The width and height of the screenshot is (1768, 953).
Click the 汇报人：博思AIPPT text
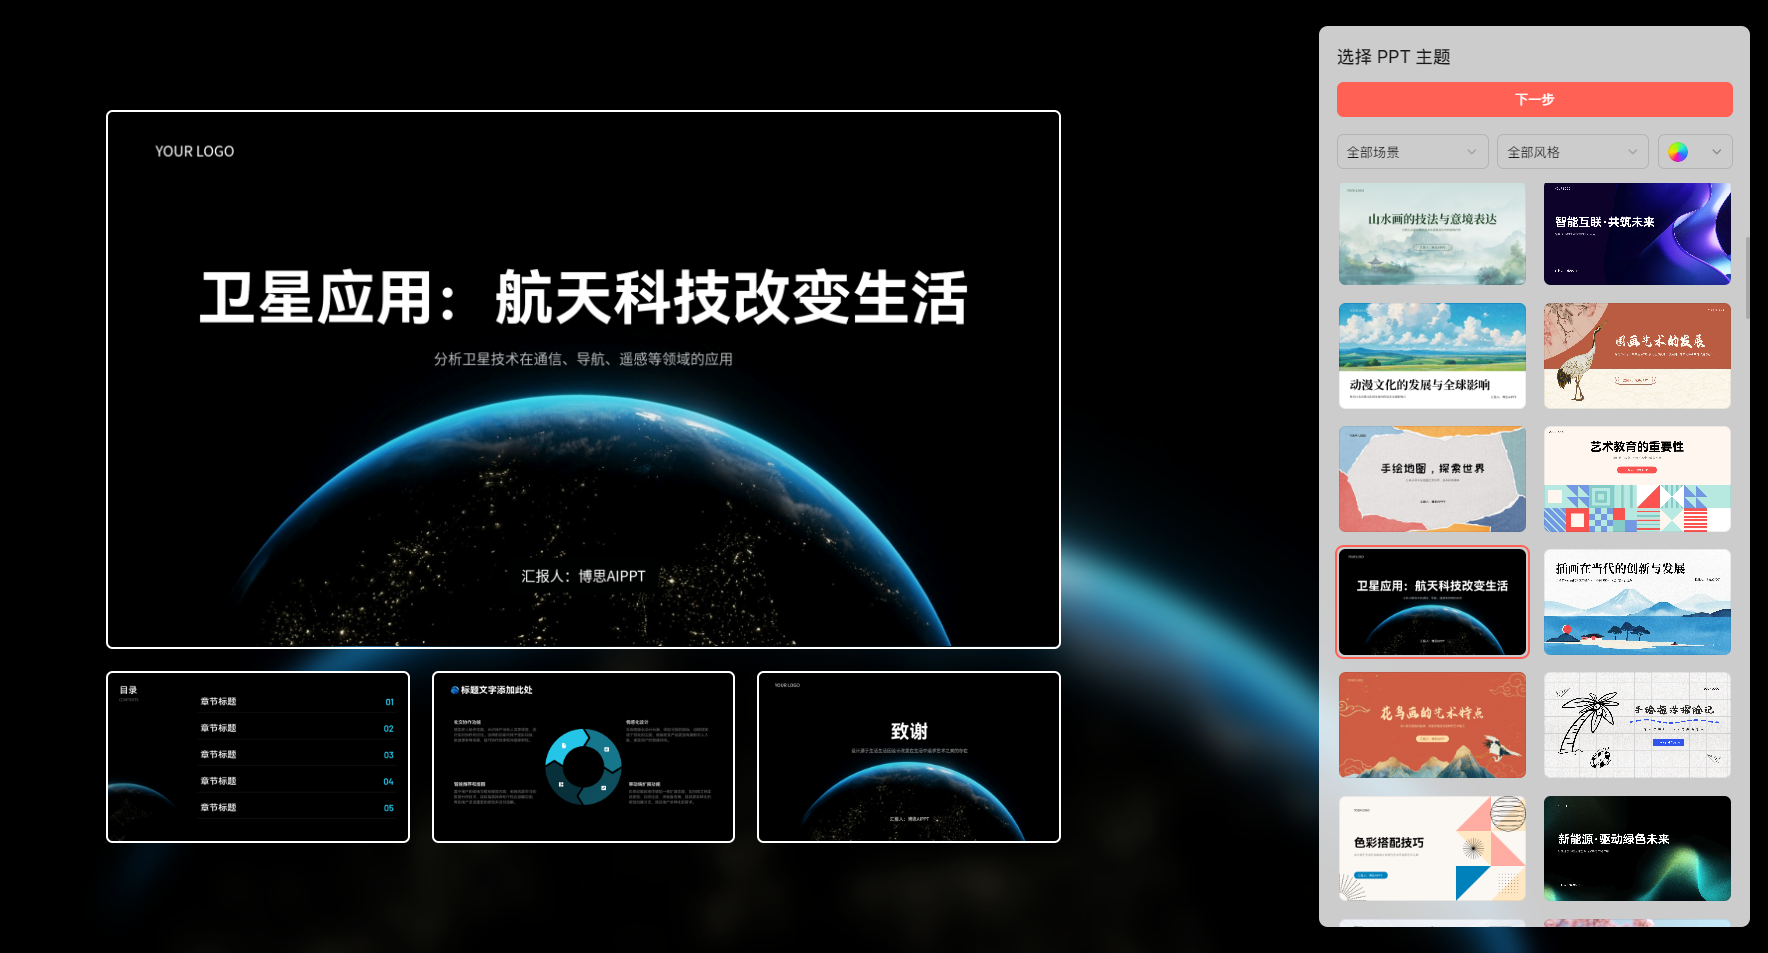pos(583,576)
